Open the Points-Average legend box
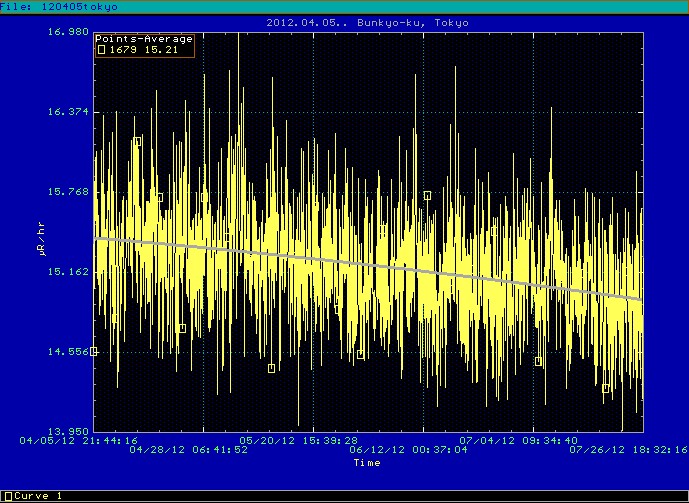689x503 pixels. coord(144,45)
